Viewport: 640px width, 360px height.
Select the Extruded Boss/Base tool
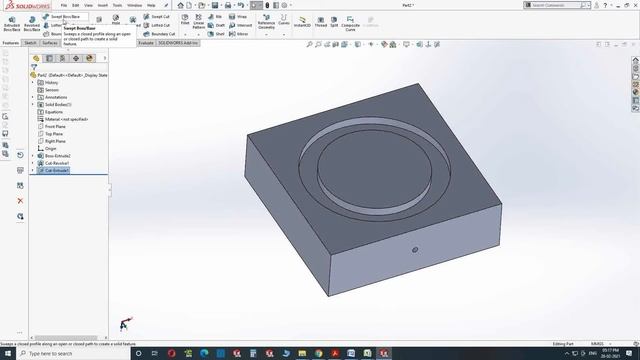12,24
